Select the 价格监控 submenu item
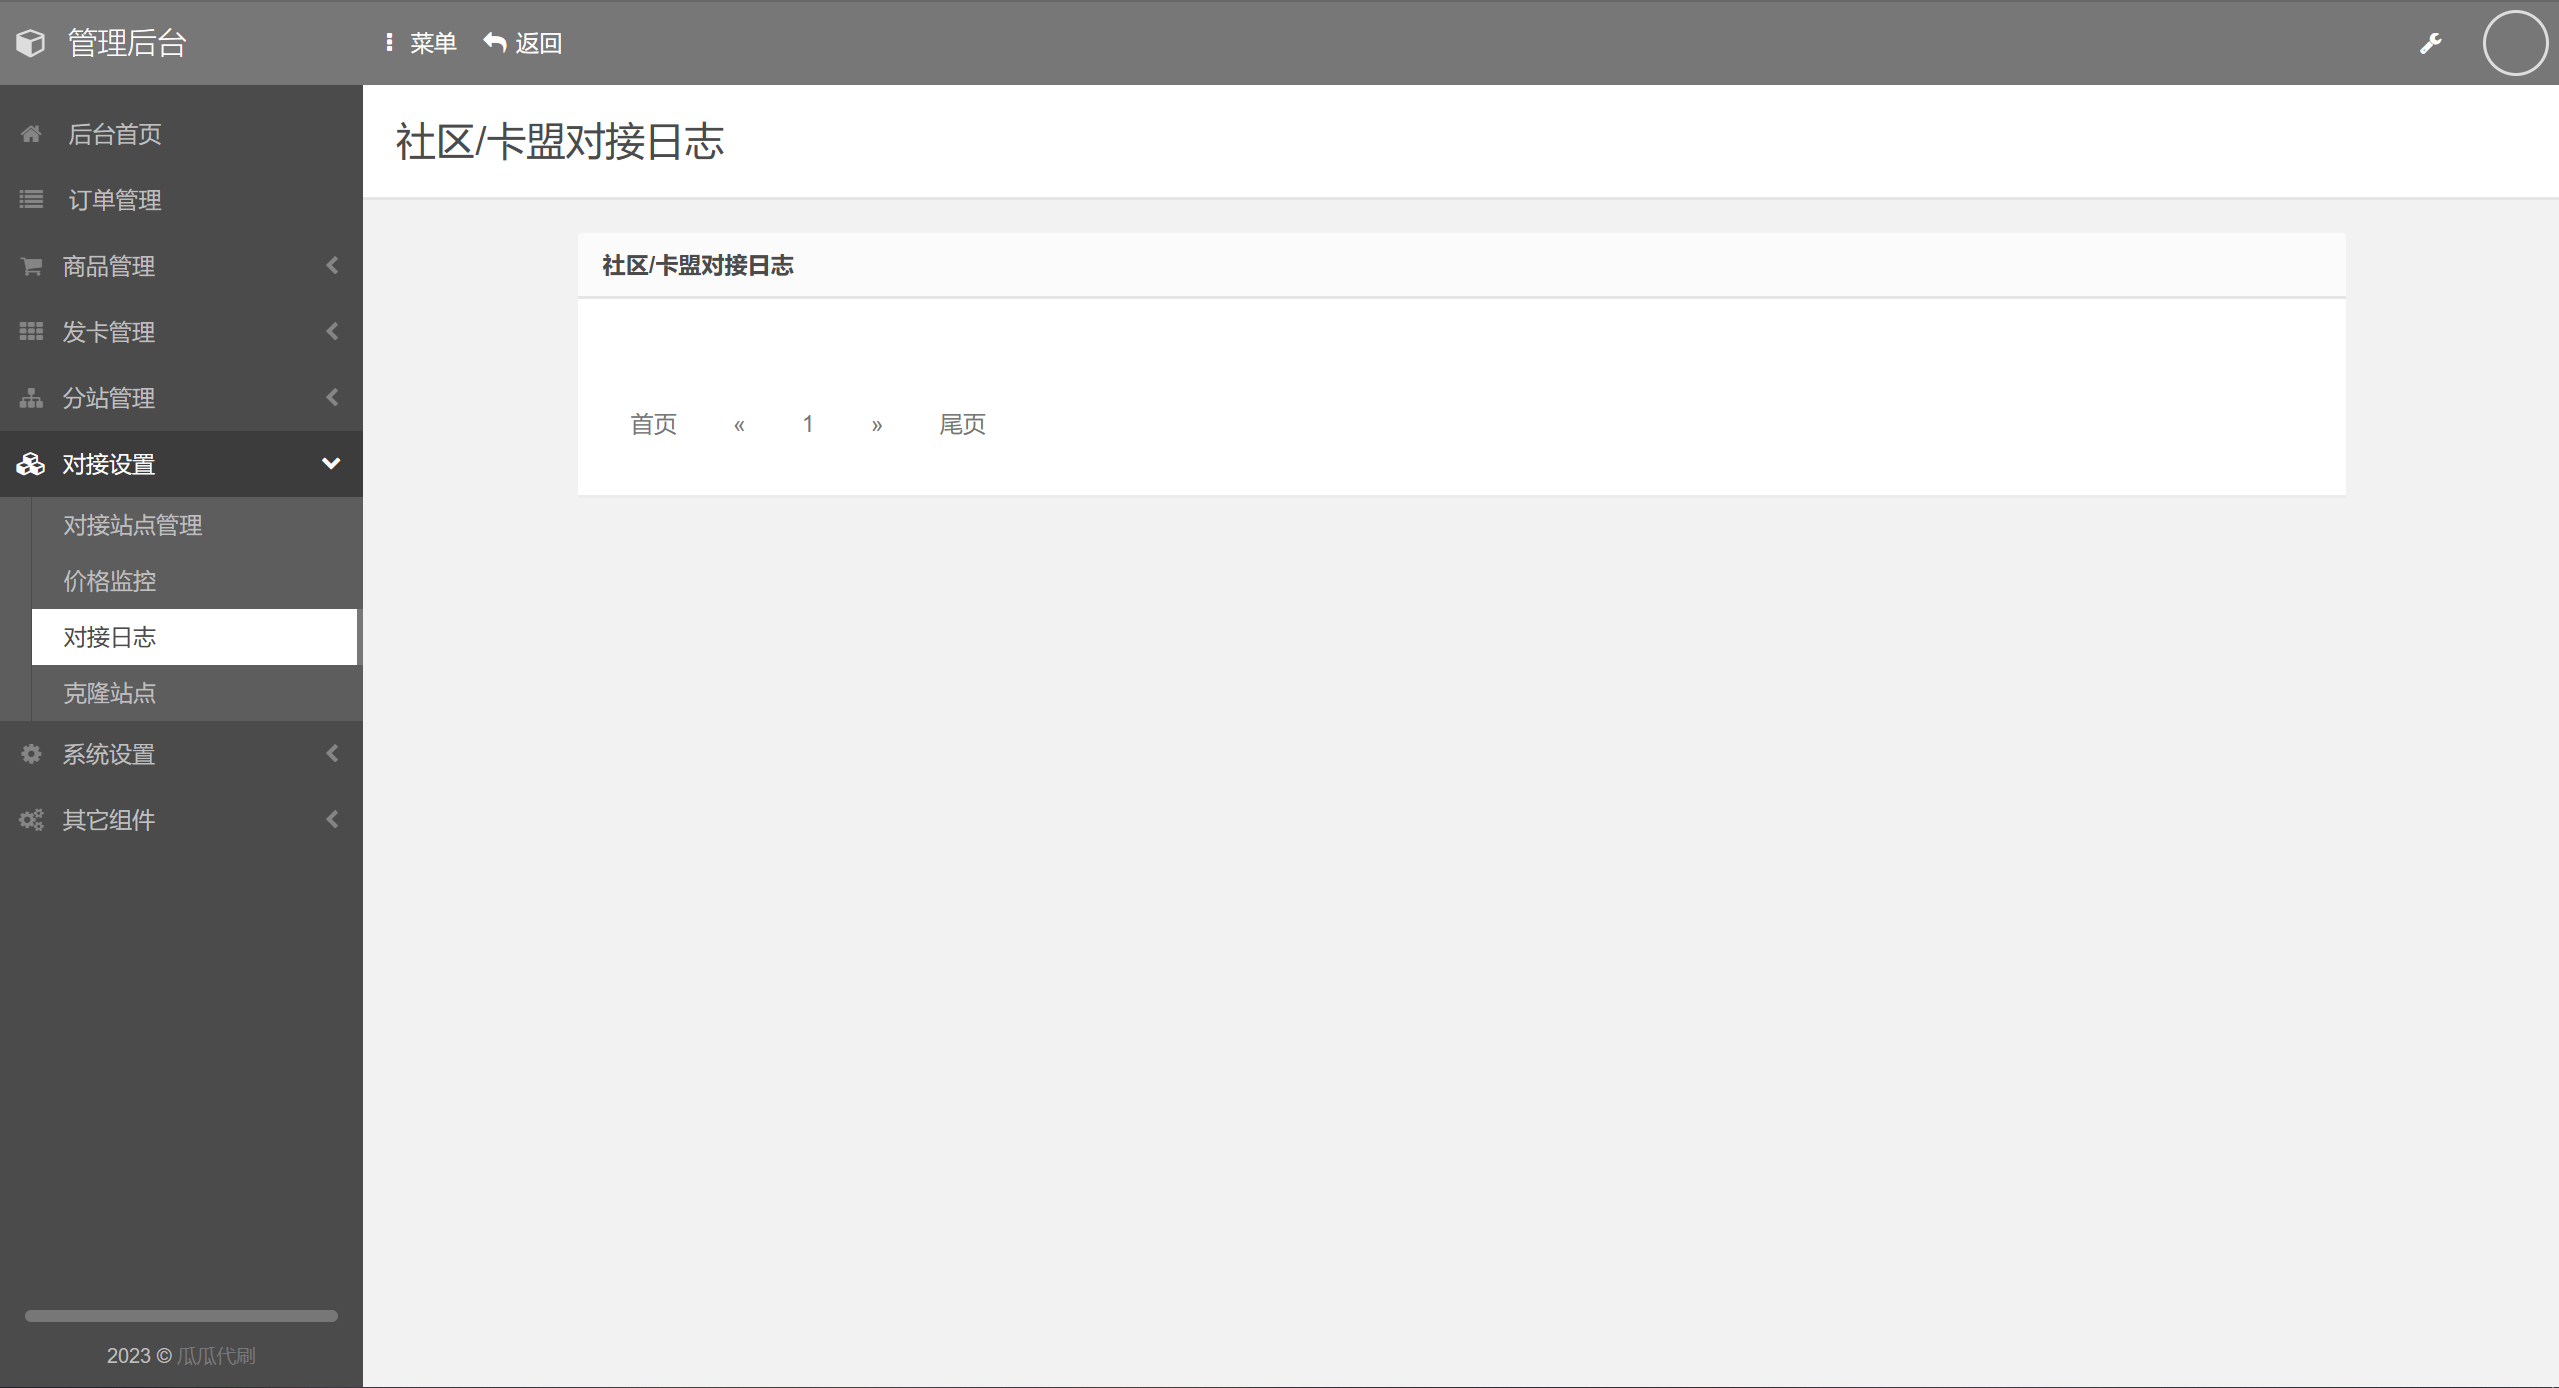Screen dimensions: 2559x1388 point(110,581)
